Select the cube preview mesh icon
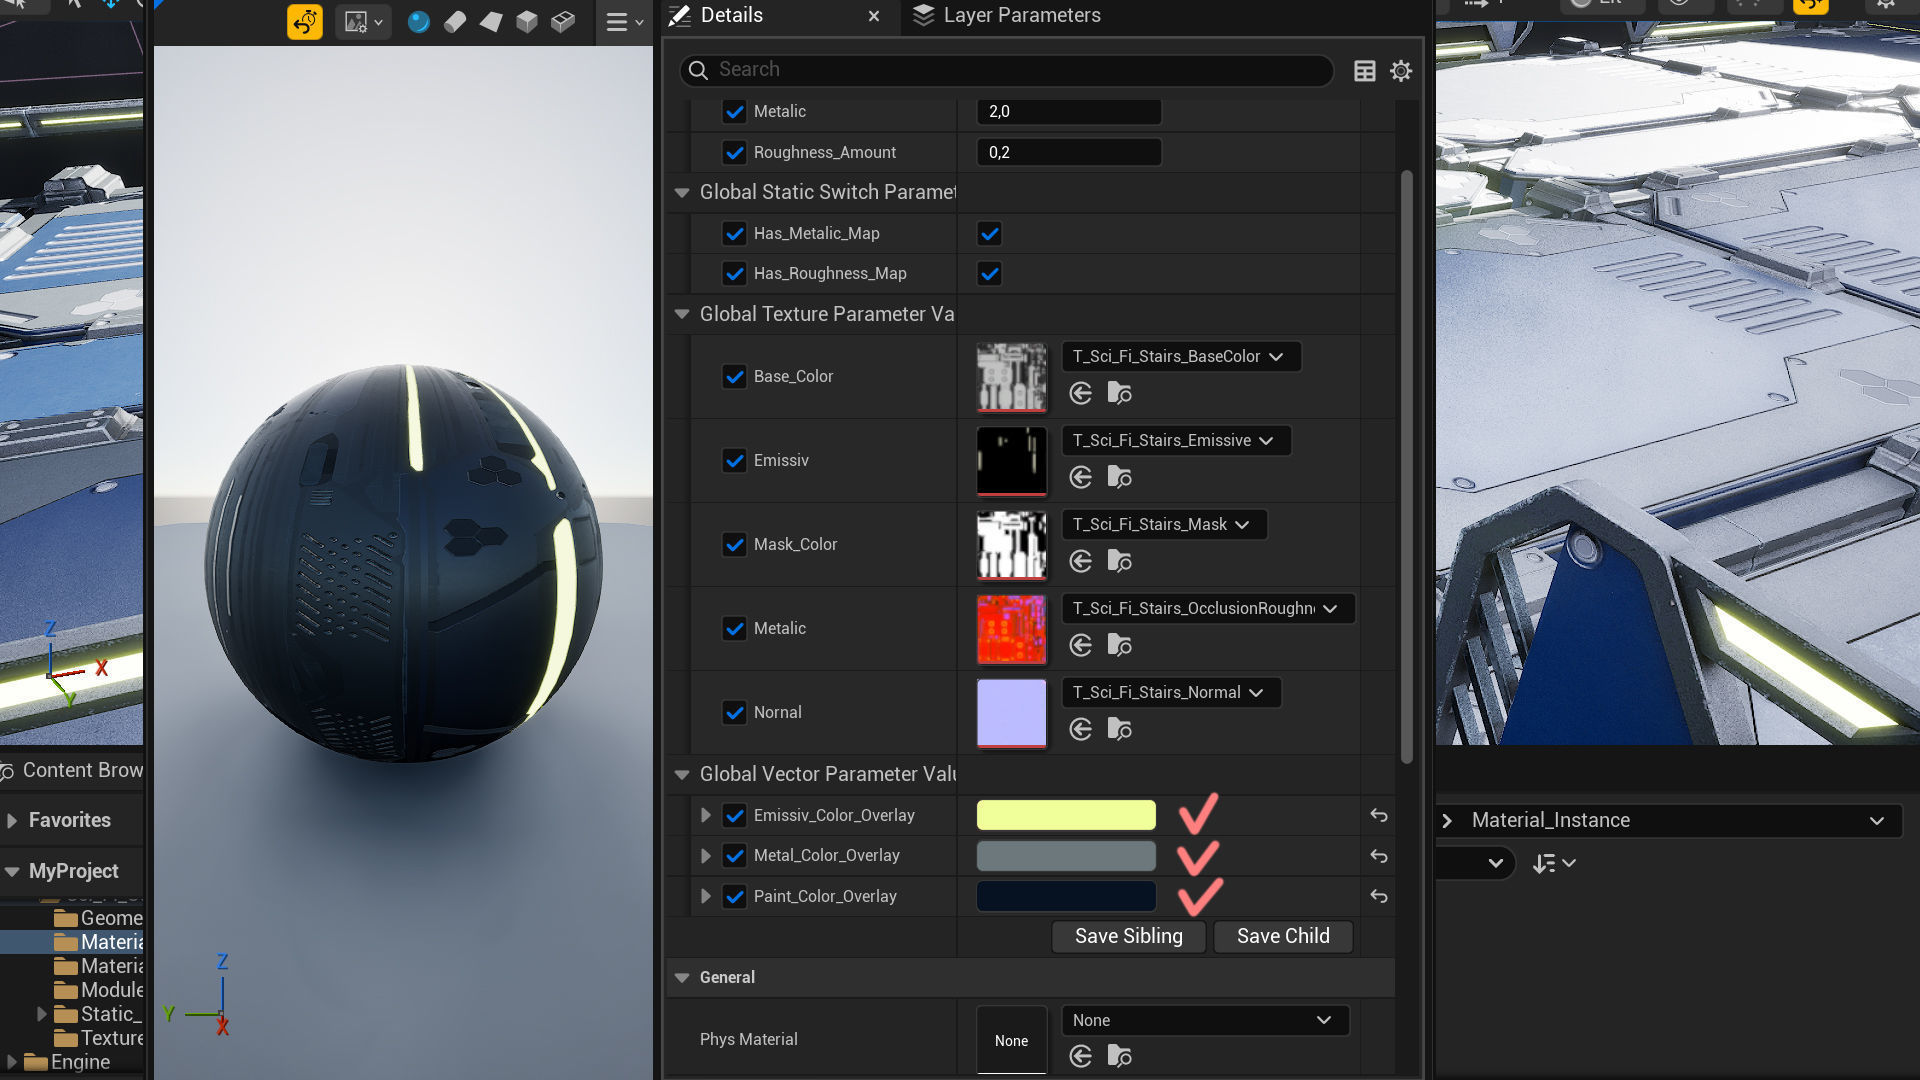The image size is (1920, 1080). click(x=527, y=21)
